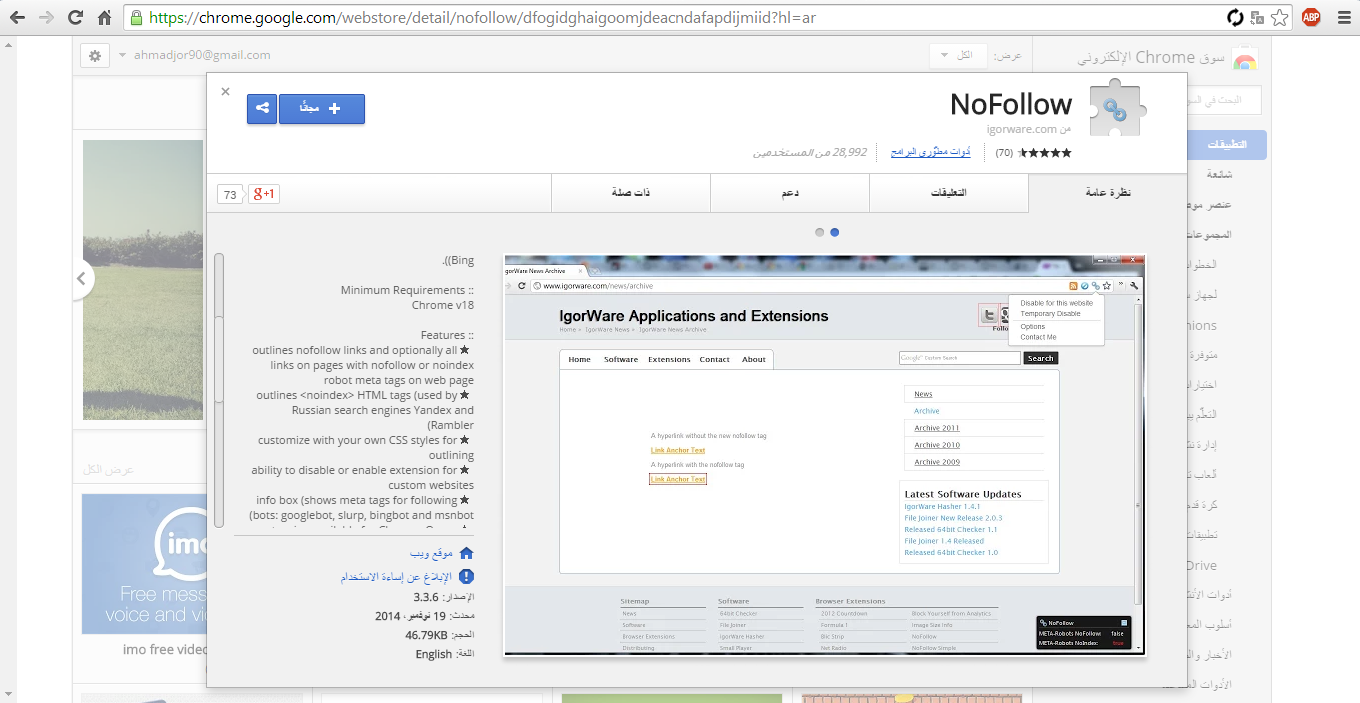Open the موقع ويب website link
1360x703 pixels.
[x=431, y=553]
